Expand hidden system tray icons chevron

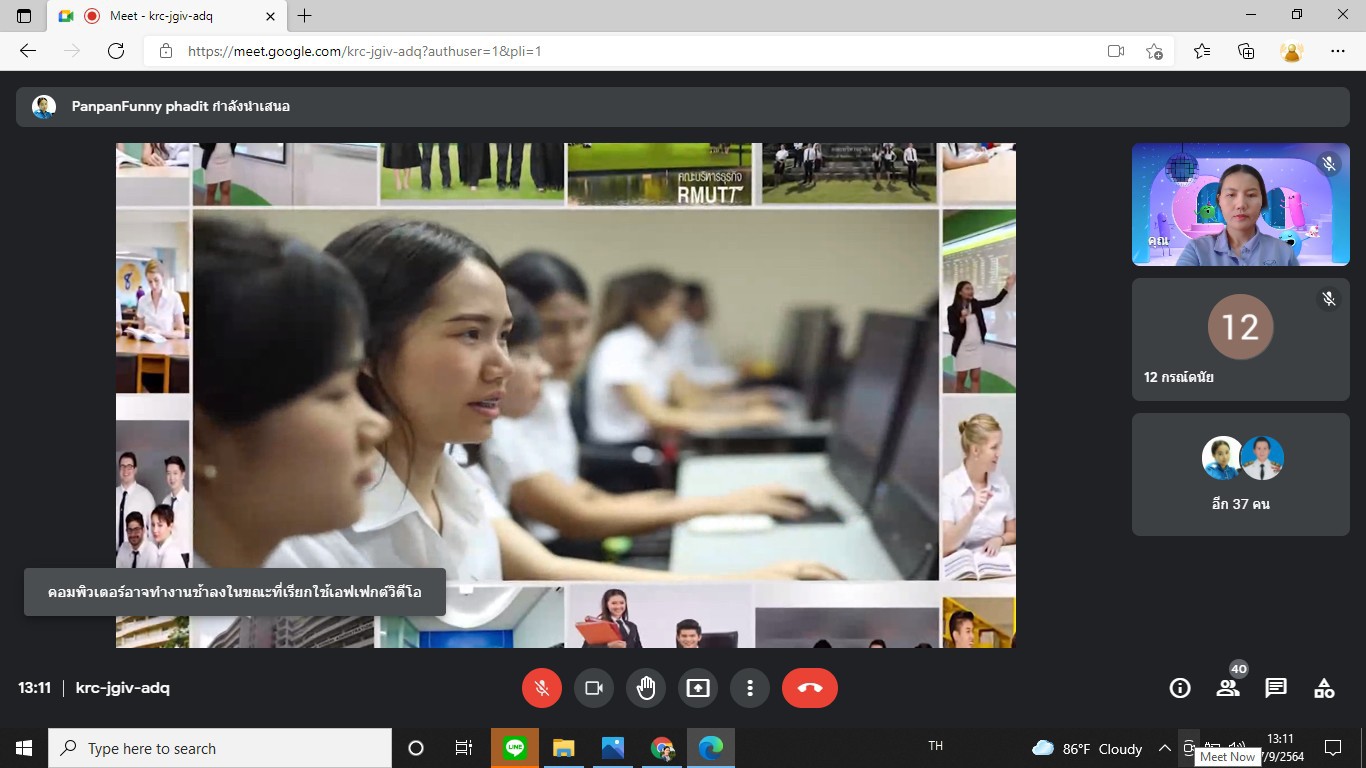(1165, 748)
